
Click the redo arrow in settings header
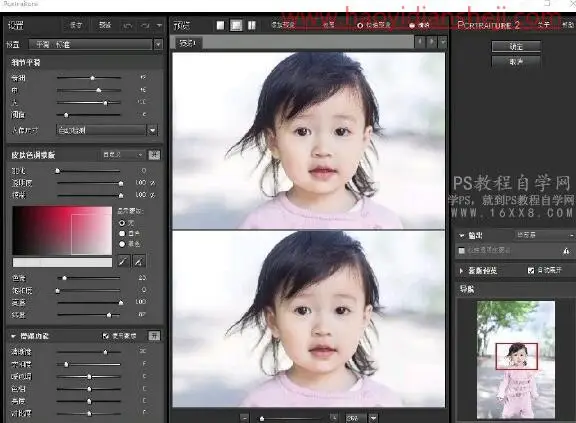(145, 25)
